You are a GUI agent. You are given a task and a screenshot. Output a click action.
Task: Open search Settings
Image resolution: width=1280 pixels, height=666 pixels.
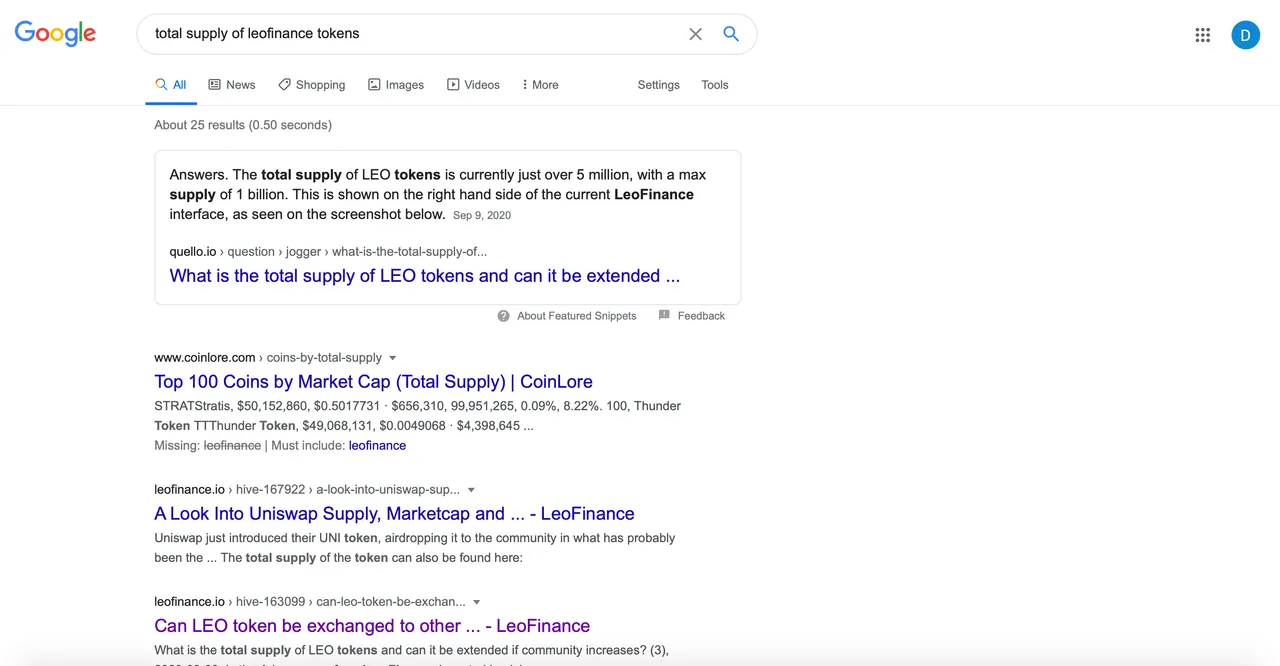tap(659, 85)
